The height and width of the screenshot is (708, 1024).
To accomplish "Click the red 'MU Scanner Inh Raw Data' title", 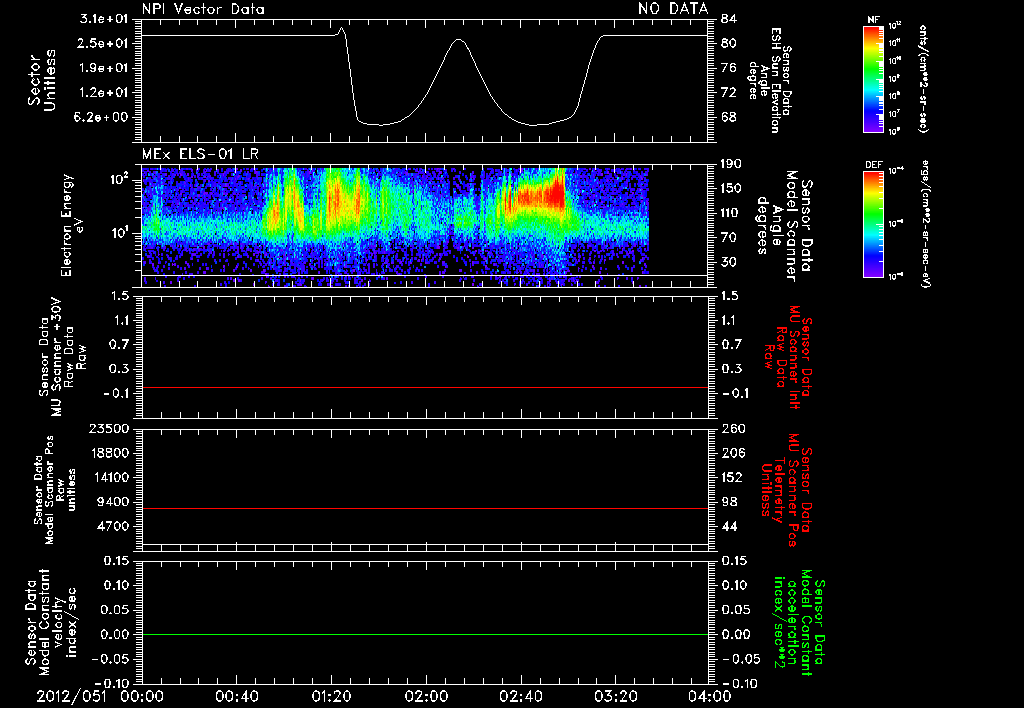I will 787,357.
